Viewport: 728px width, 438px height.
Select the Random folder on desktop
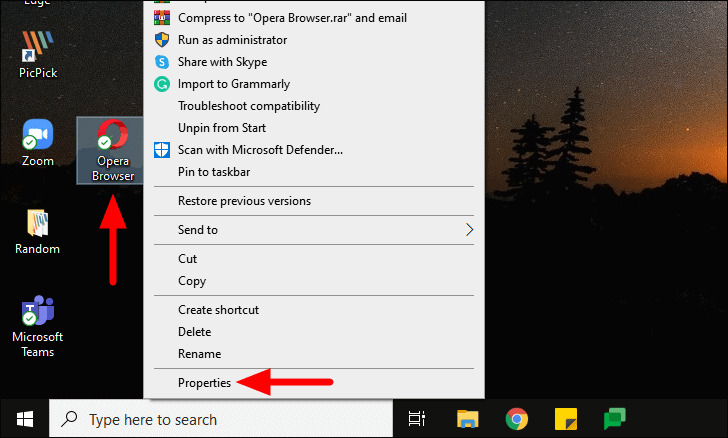tap(38, 232)
